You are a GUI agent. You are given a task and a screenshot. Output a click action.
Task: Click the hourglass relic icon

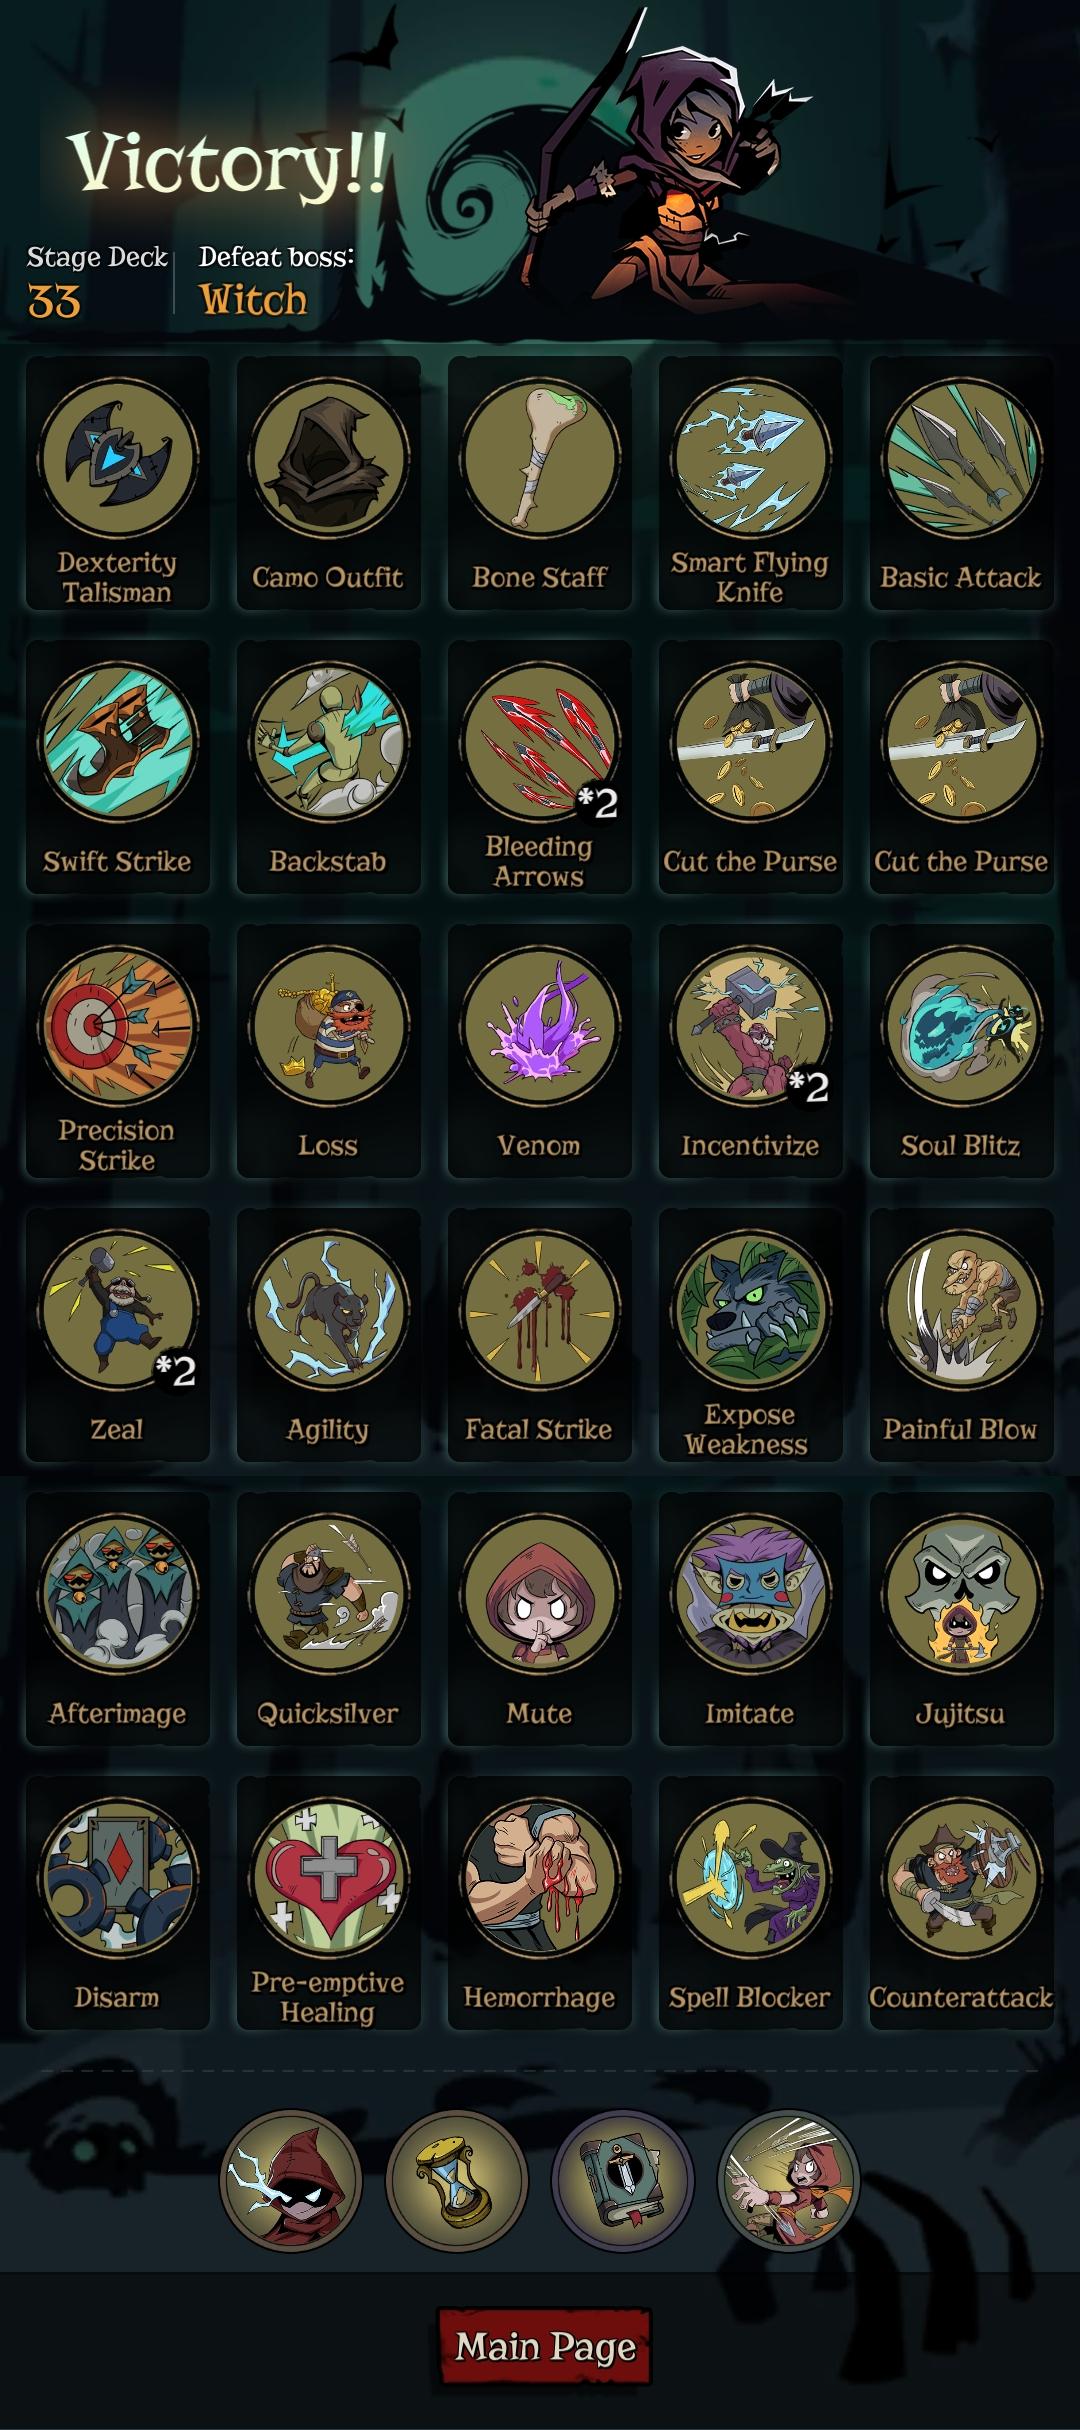456,2181
